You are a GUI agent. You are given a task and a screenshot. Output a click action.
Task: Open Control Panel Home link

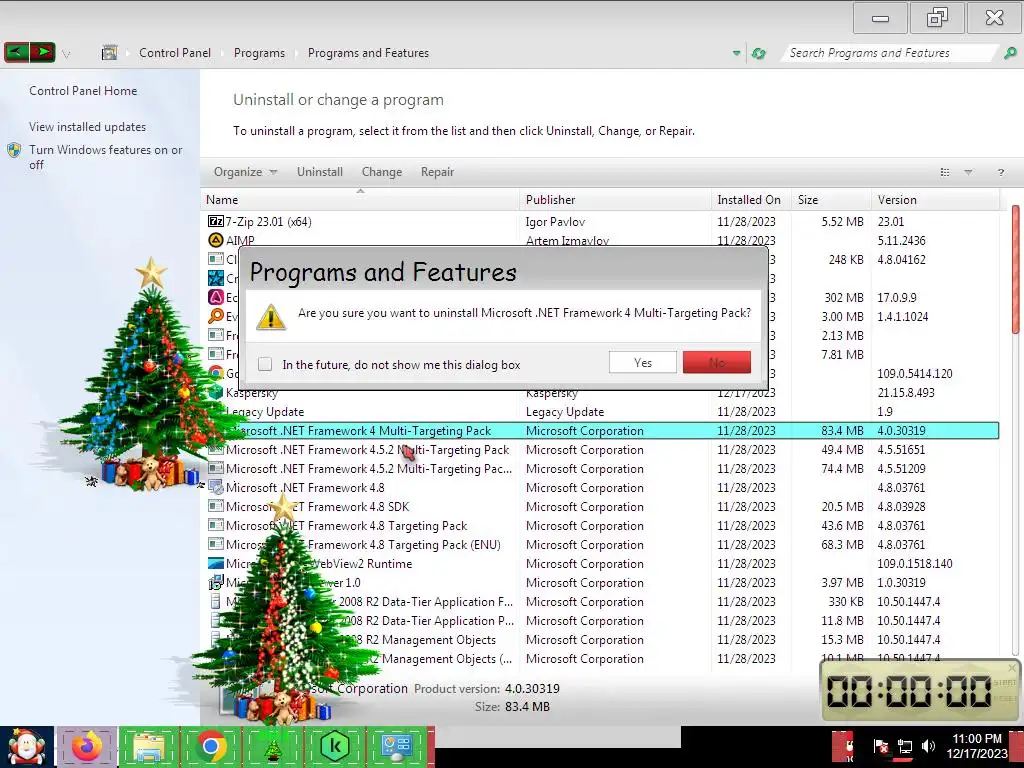click(x=83, y=91)
